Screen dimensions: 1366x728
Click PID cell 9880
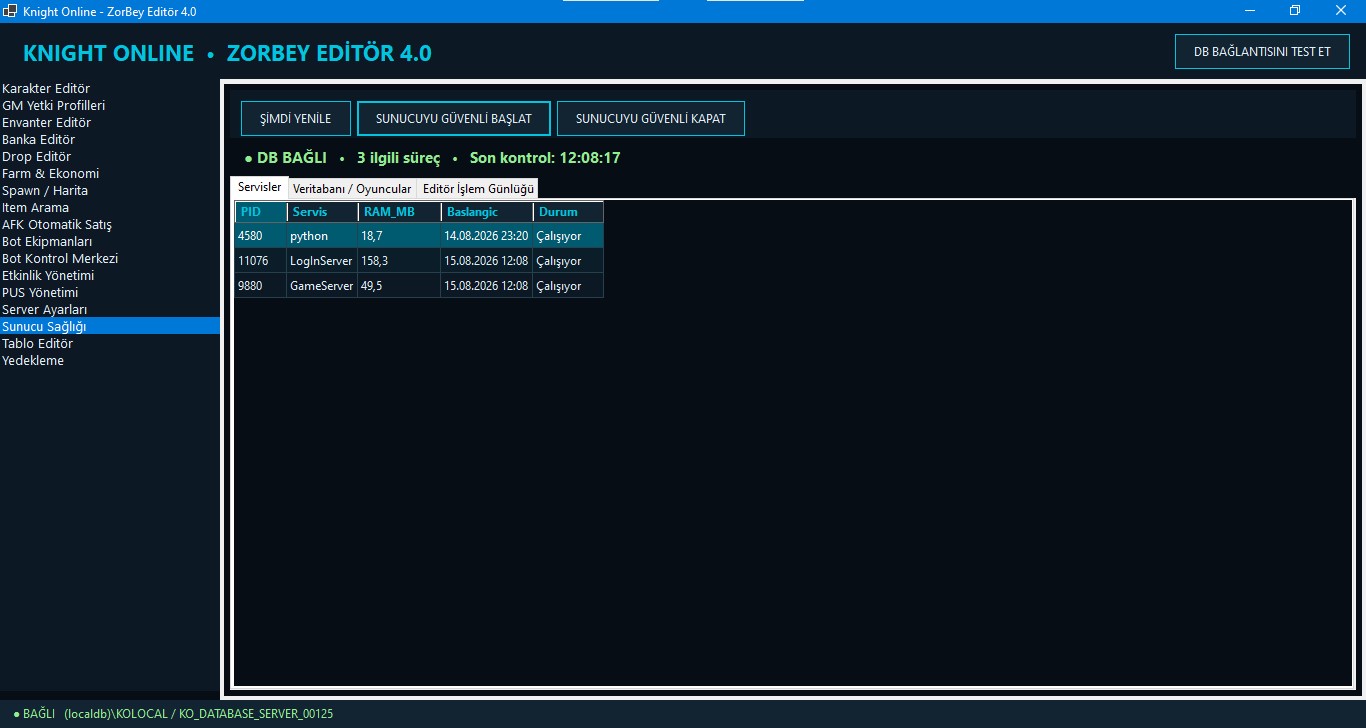click(x=261, y=286)
